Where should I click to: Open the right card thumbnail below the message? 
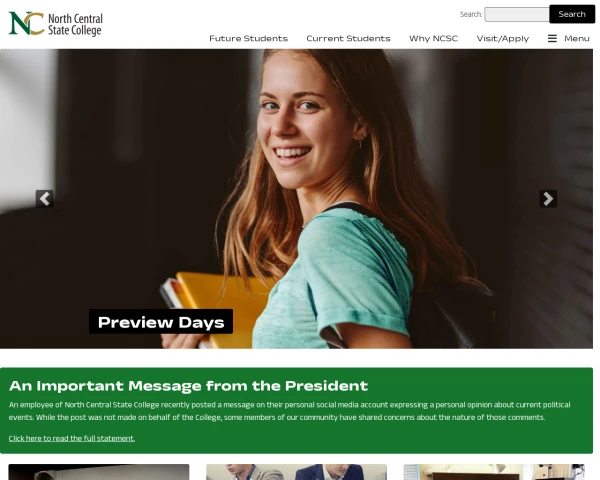(494, 472)
